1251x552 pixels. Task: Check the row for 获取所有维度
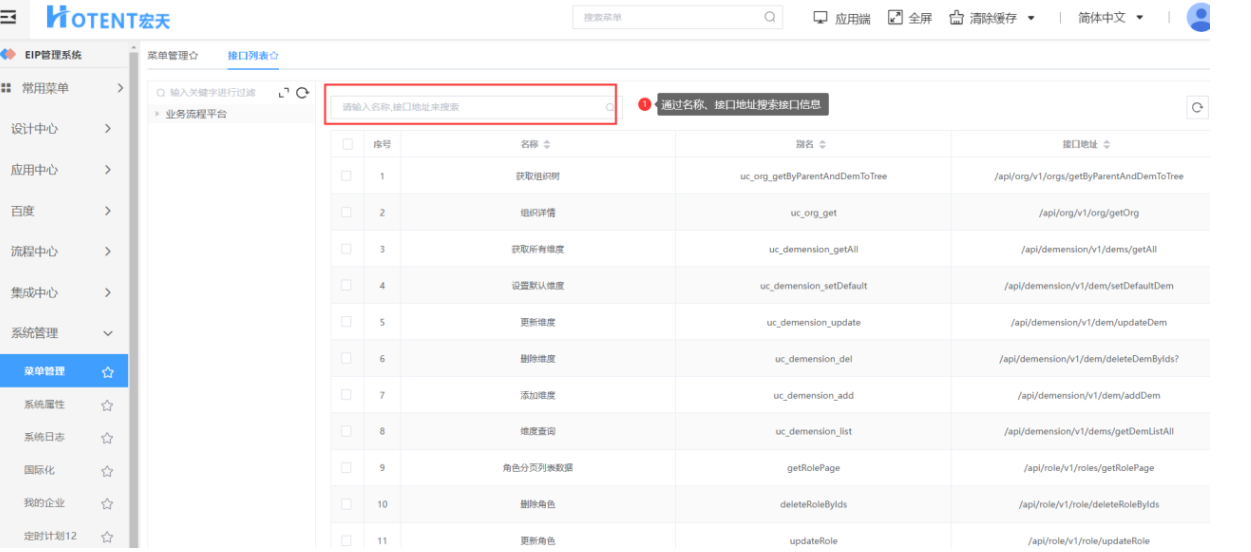click(347, 248)
